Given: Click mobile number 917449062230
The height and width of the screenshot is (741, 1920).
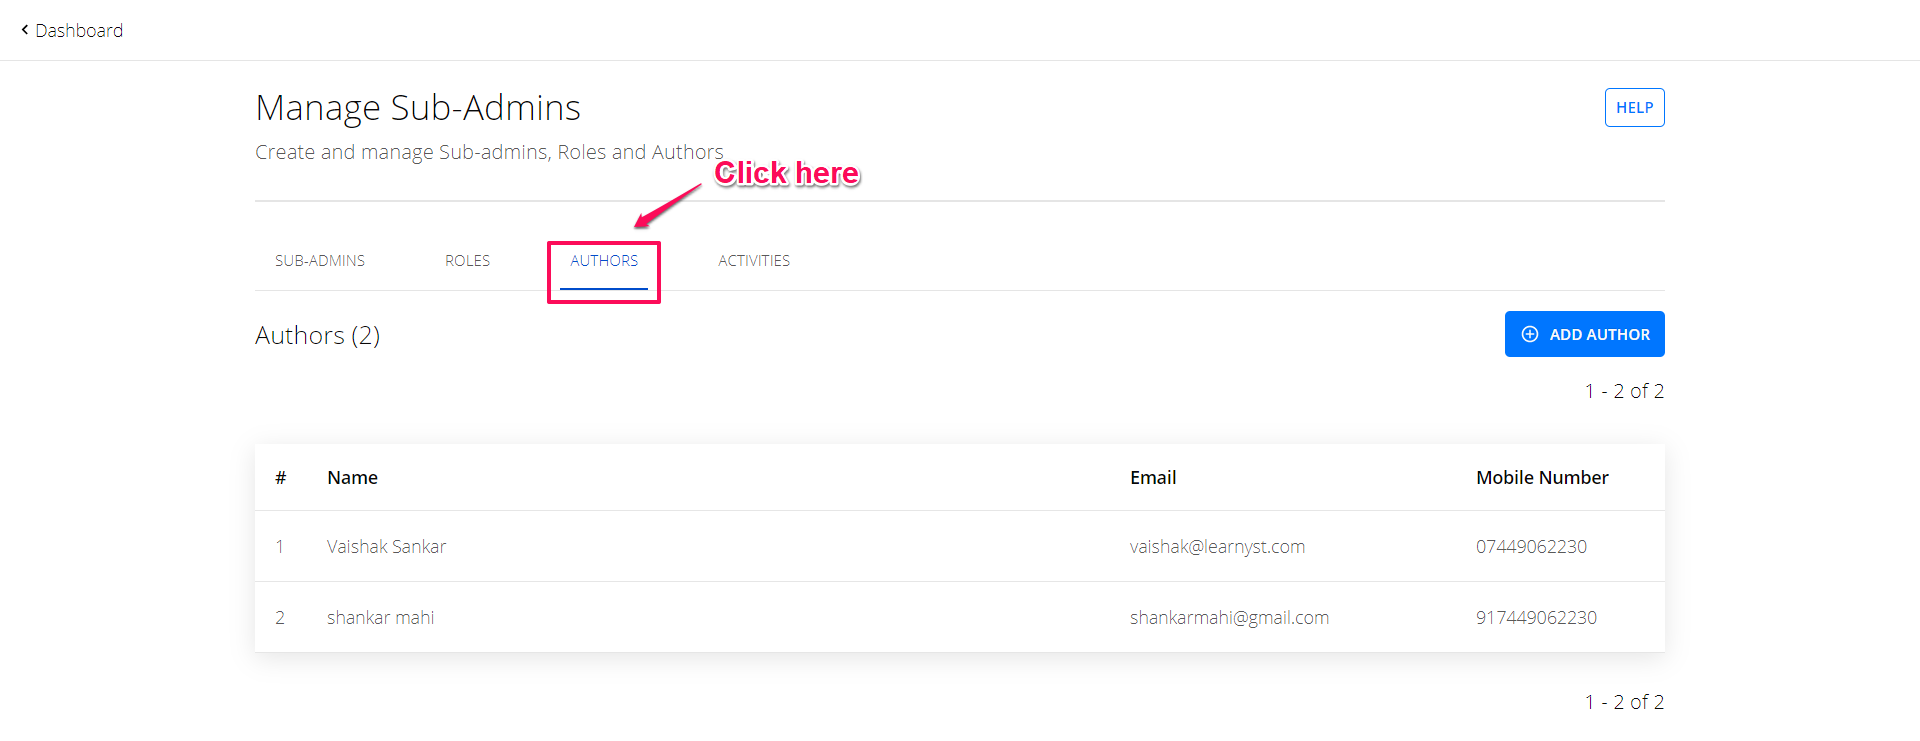Looking at the screenshot, I should click(x=1536, y=618).
